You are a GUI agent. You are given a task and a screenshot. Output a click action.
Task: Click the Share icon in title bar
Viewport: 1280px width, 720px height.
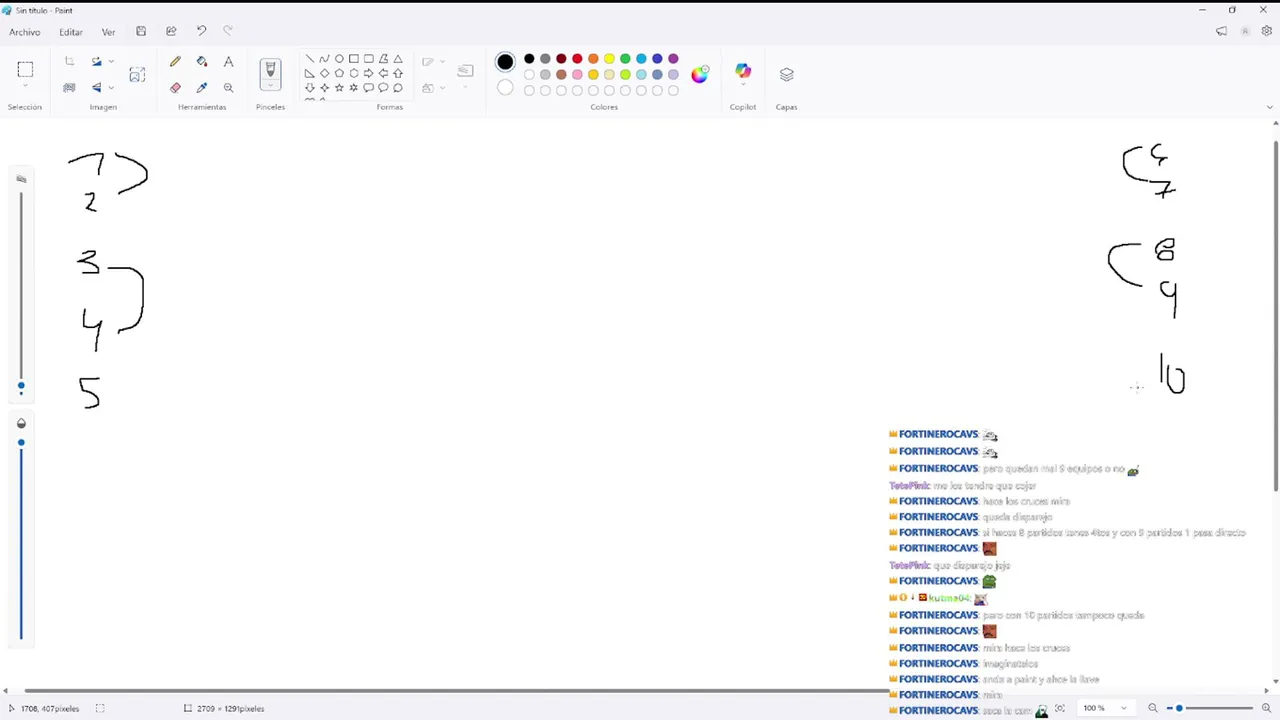pos(171,32)
